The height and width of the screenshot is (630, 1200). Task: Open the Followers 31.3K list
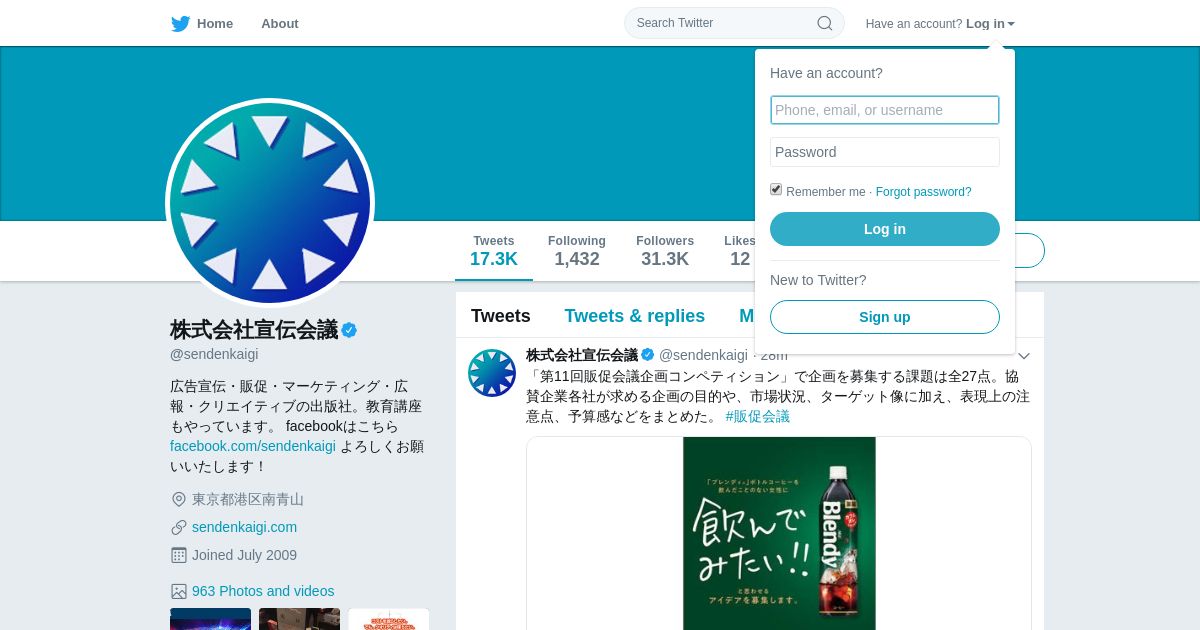point(665,252)
